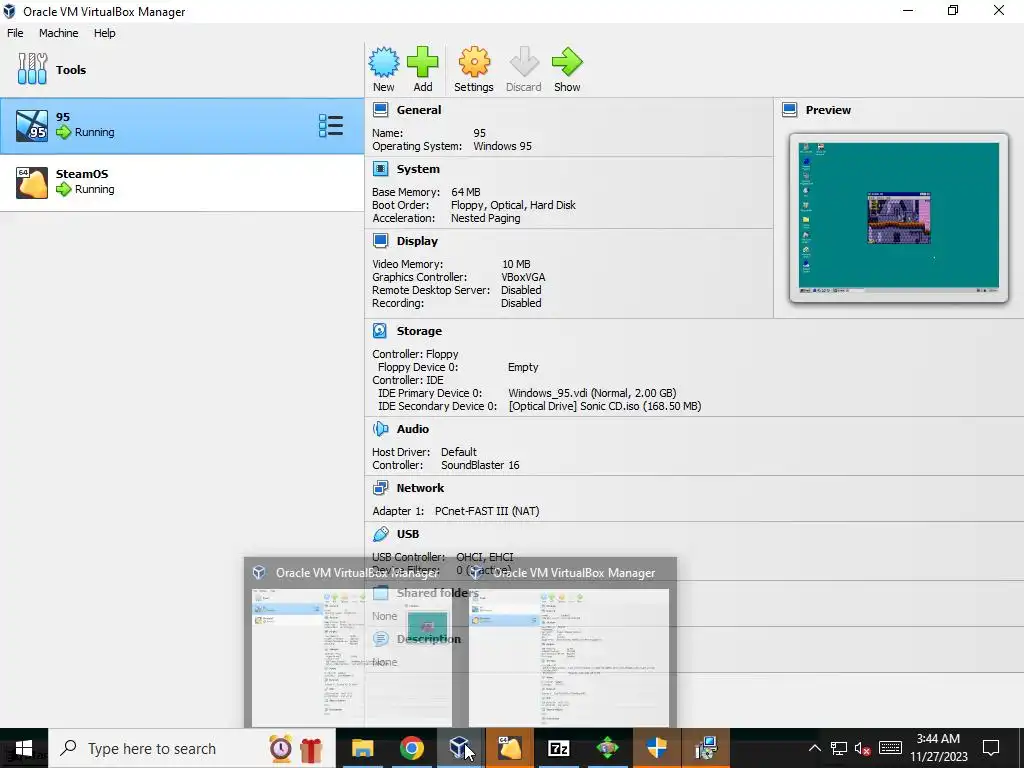Click the SteamOS VM icon

click(x=32, y=182)
